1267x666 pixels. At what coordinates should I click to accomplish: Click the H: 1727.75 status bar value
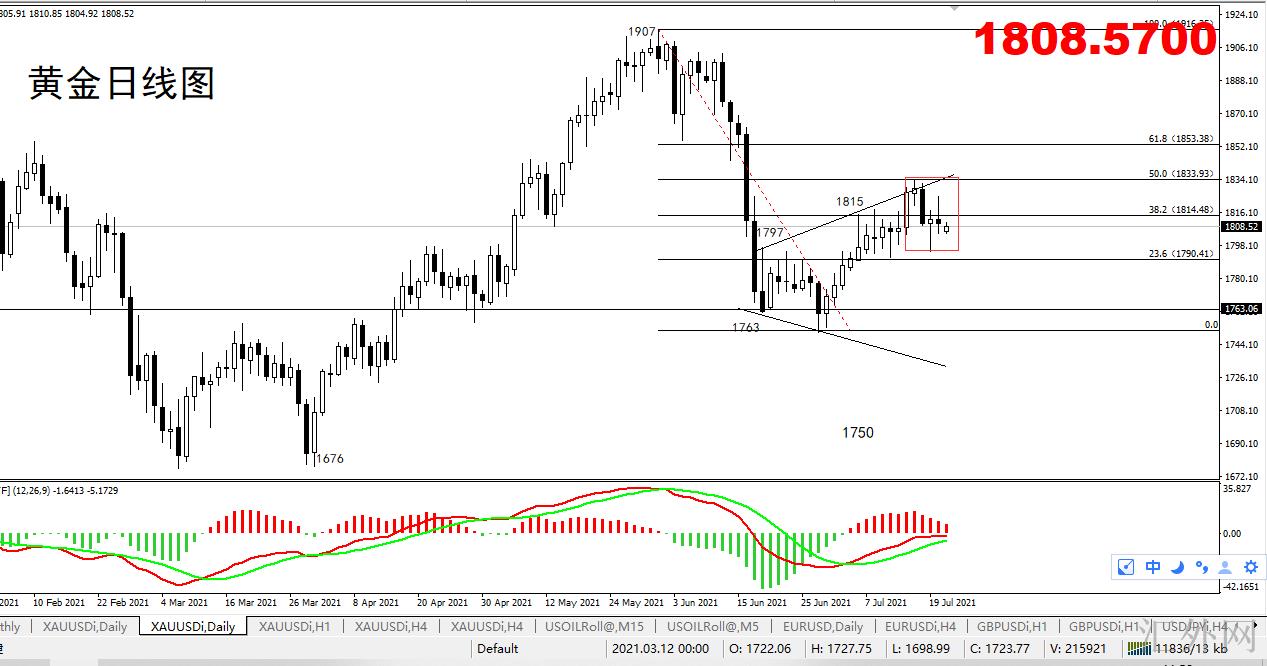(x=841, y=649)
